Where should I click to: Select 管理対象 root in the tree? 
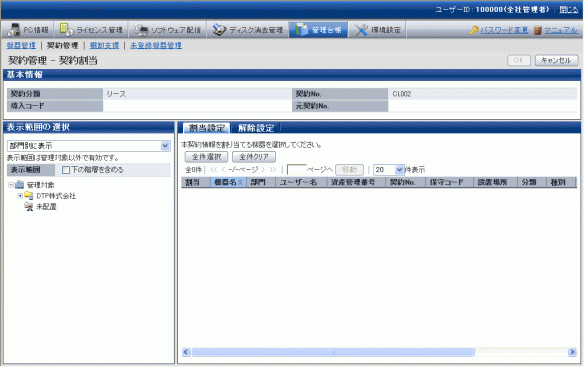click(41, 185)
